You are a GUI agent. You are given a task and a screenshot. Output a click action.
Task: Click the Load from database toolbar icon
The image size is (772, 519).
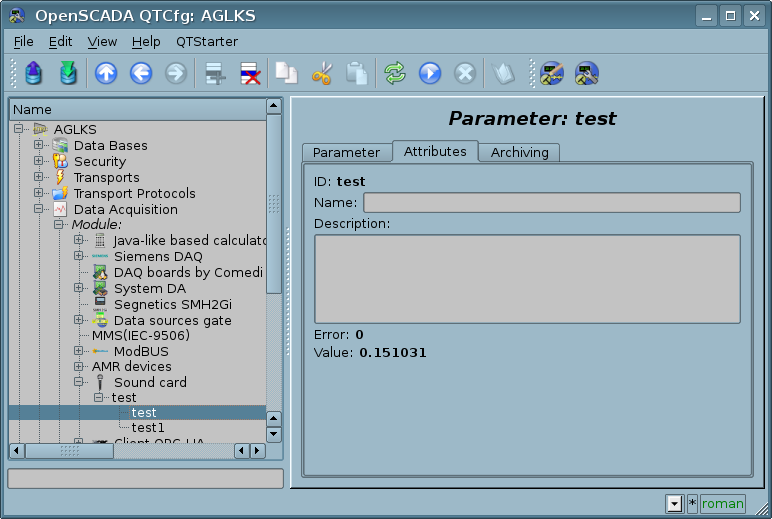pyautogui.click(x=35, y=73)
